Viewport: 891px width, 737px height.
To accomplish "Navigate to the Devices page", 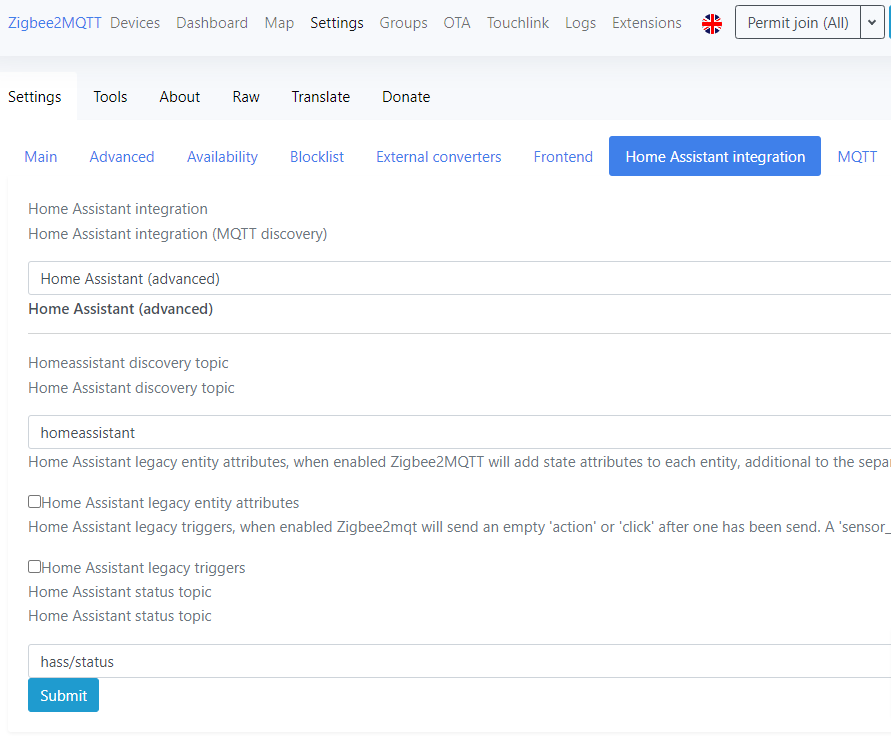I will click(135, 22).
